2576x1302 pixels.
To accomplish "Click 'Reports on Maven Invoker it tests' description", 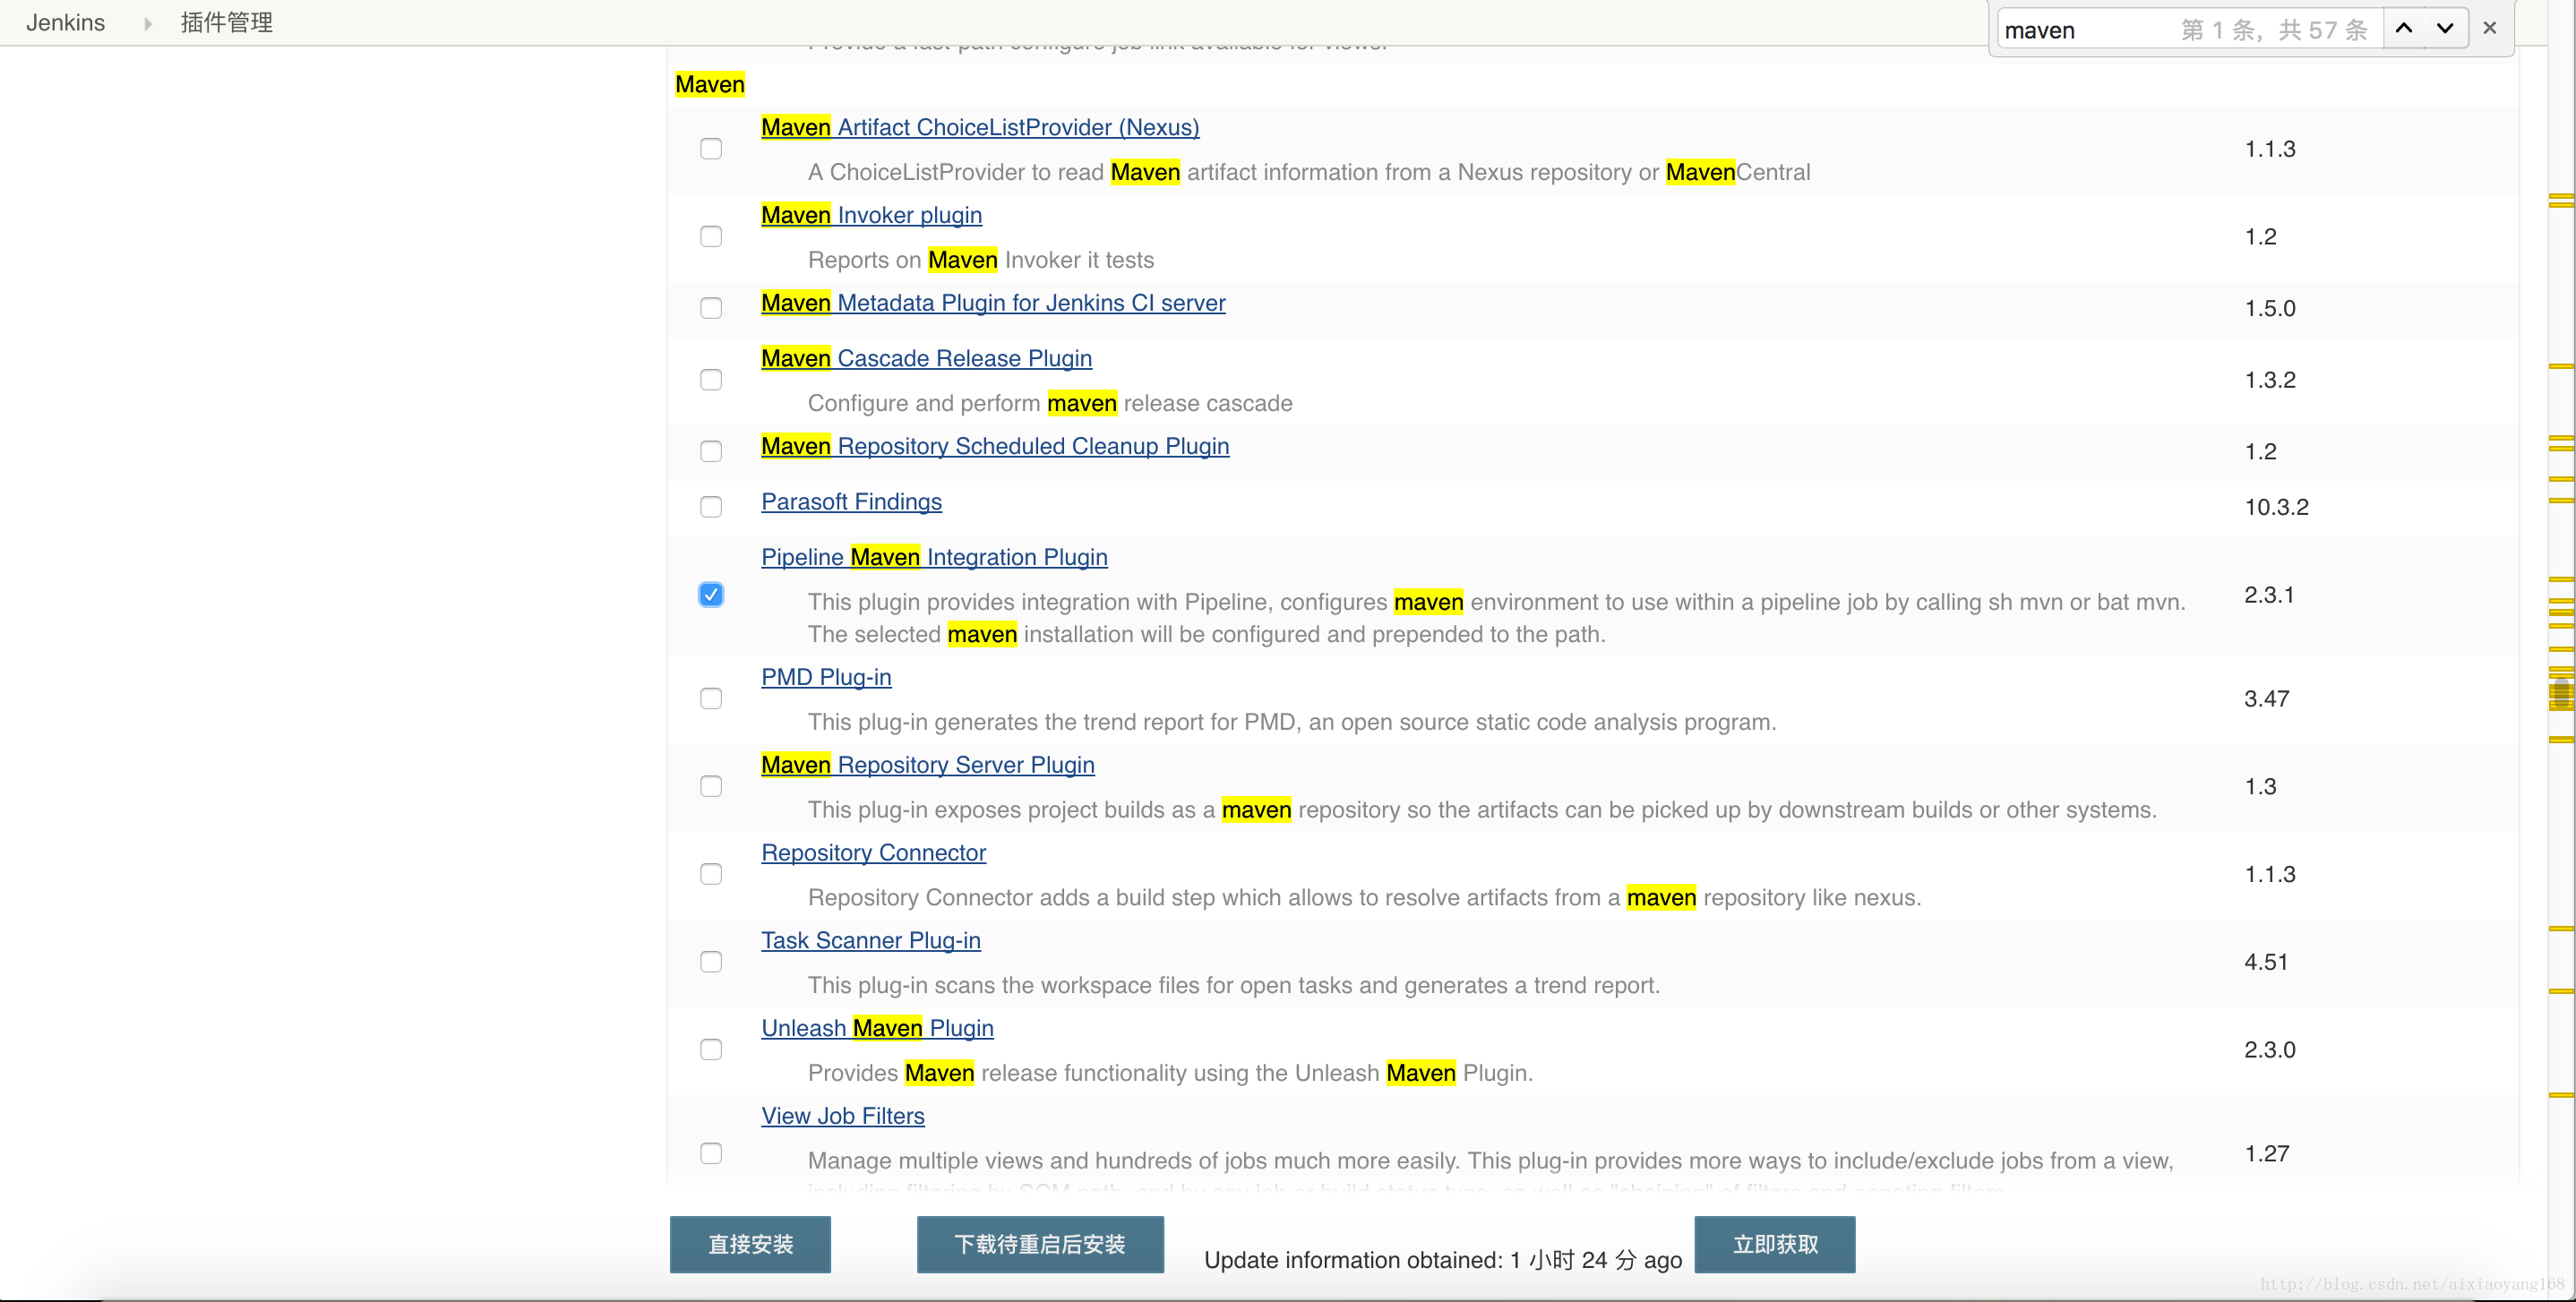I will tap(980, 260).
